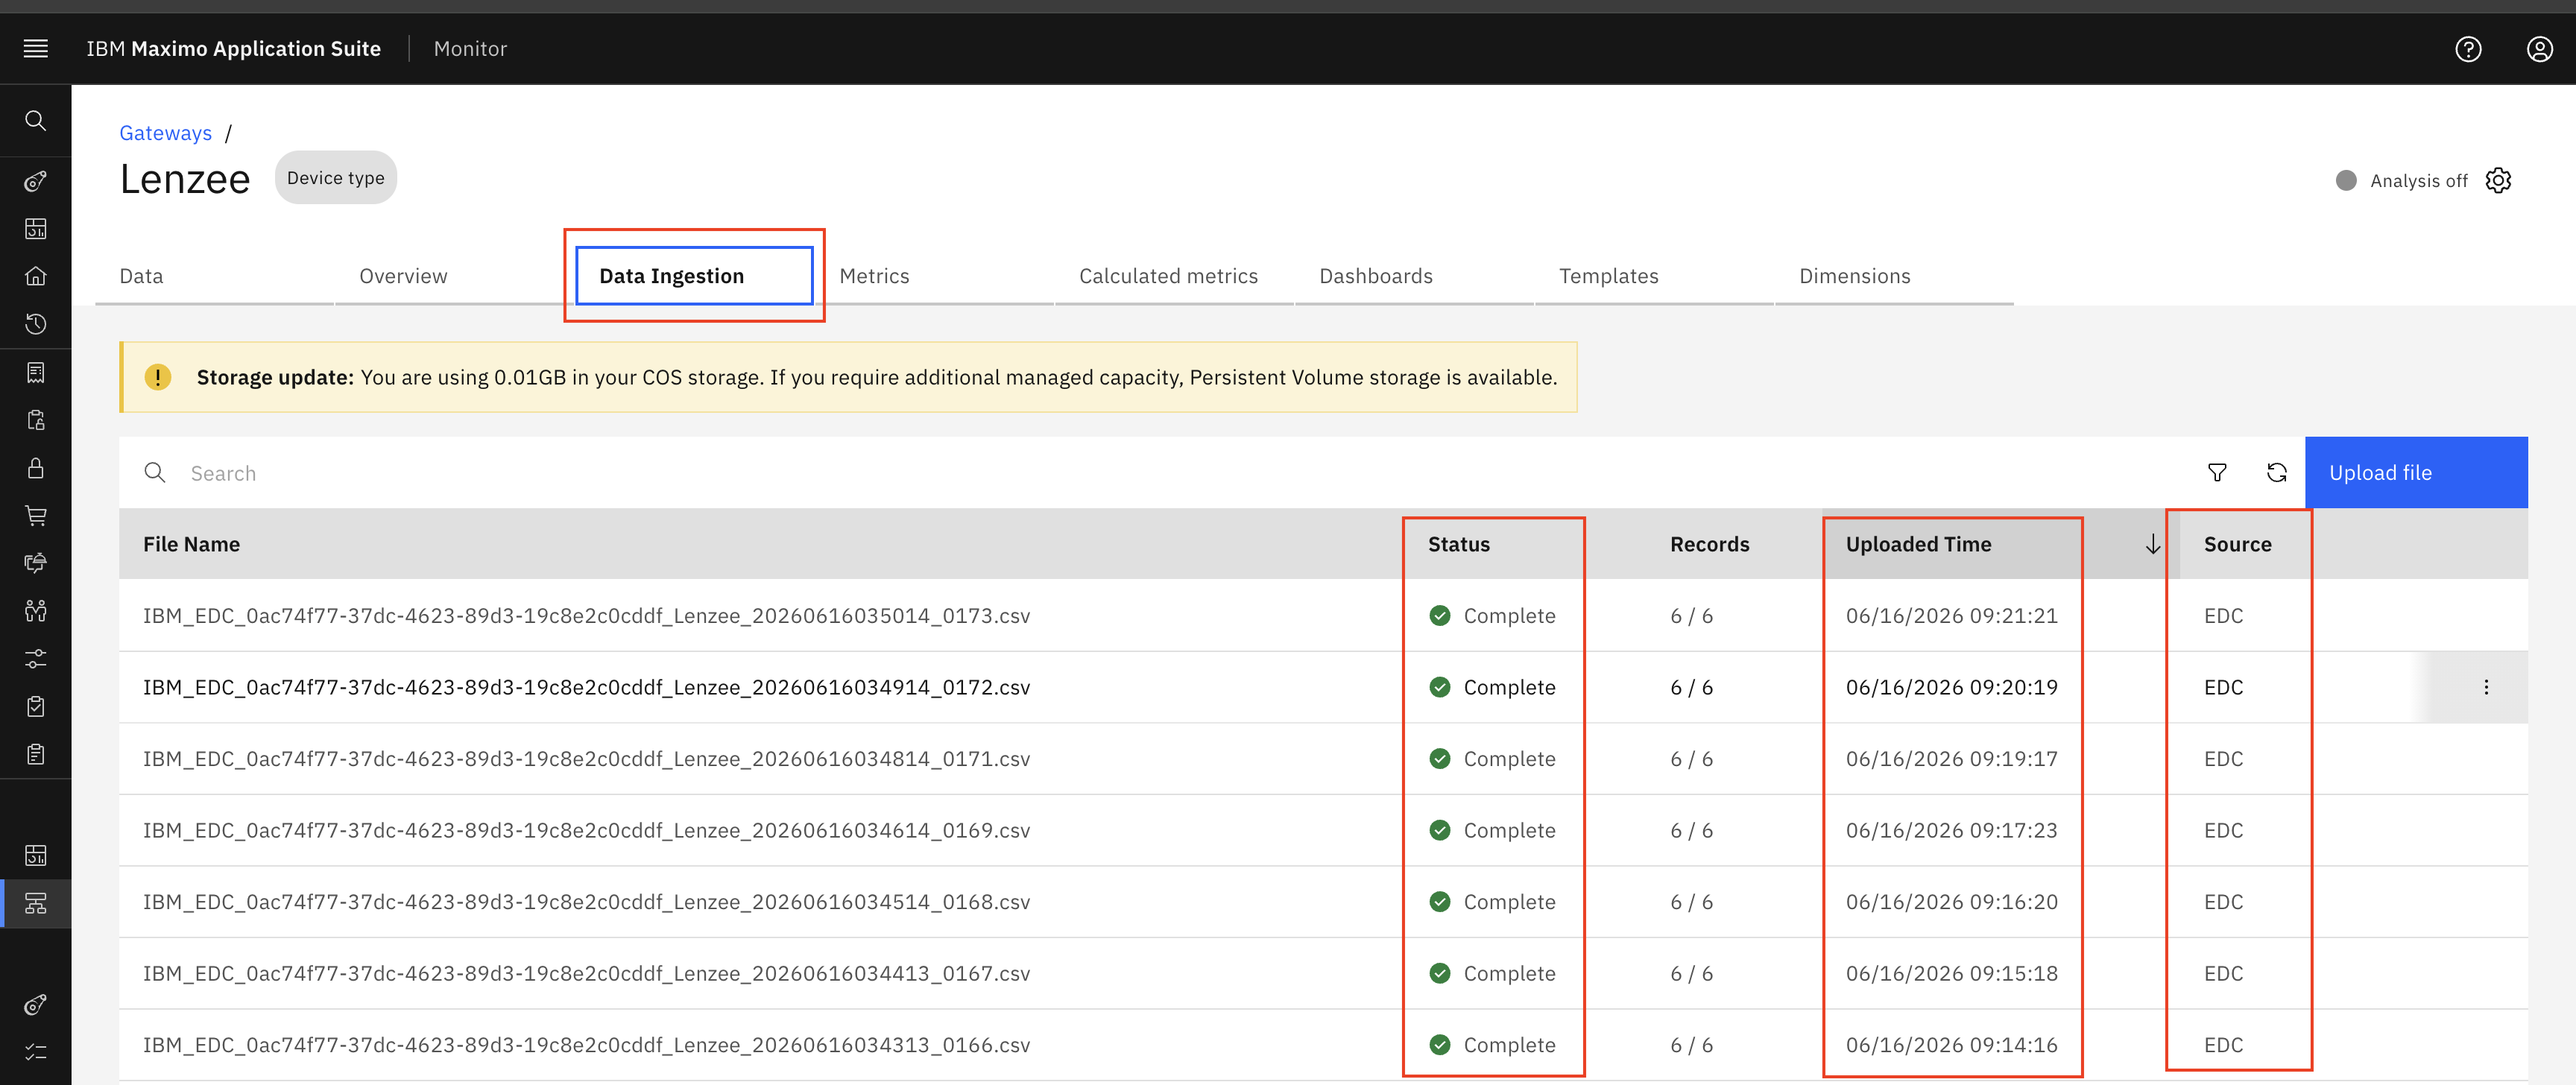Image resolution: width=2576 pixels, height=1085 pixels.
Task: Click the padlock icon in sidebar
Action: [36, 468]
